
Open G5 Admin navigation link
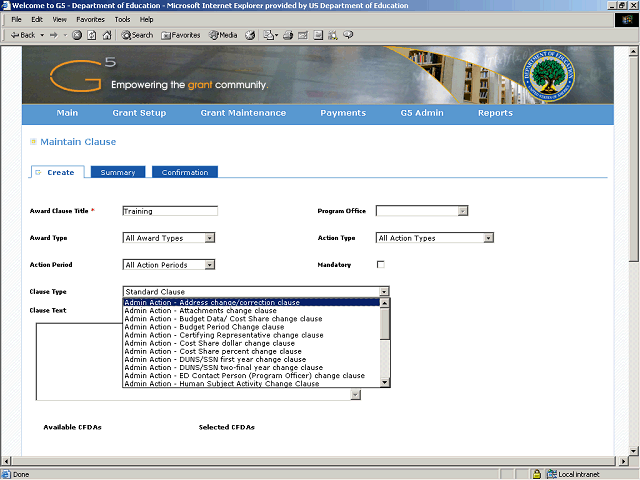coord(422,113)
